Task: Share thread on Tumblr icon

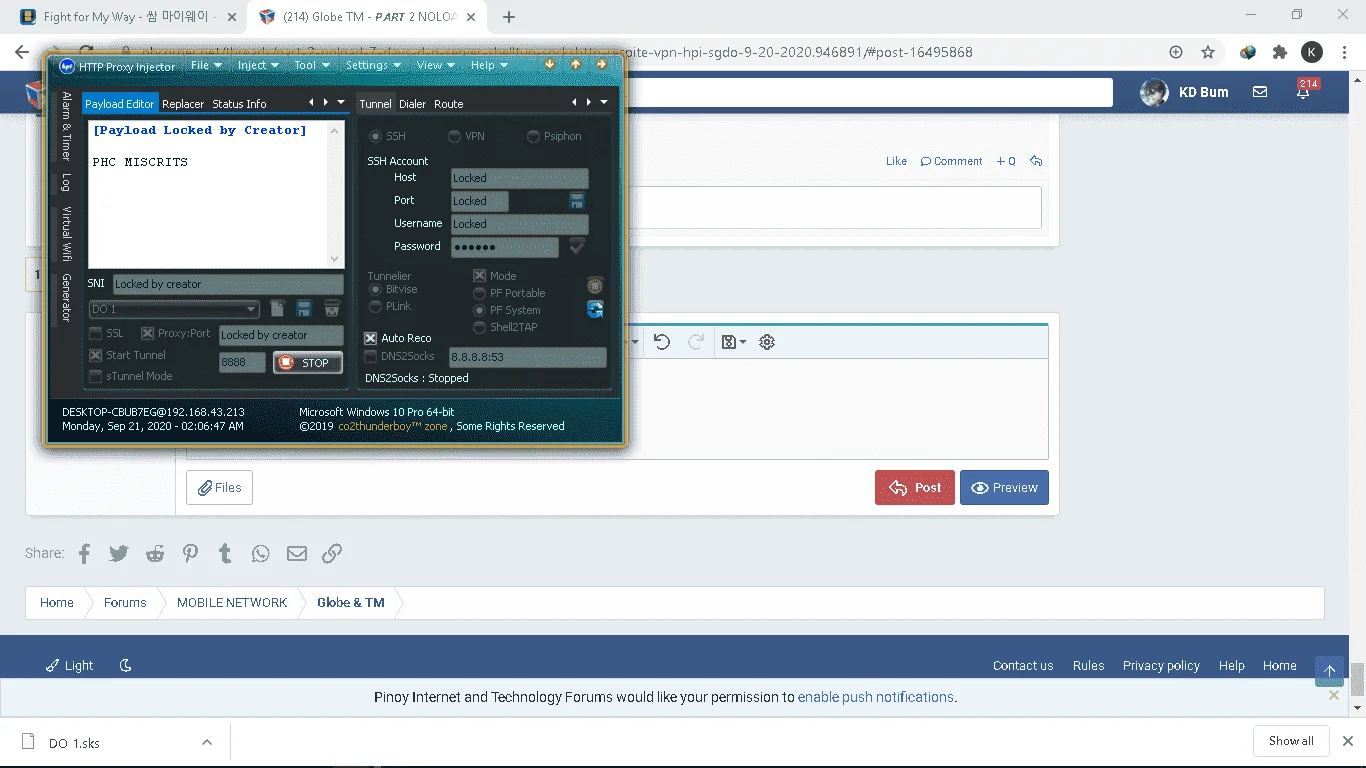Action: 225,553
